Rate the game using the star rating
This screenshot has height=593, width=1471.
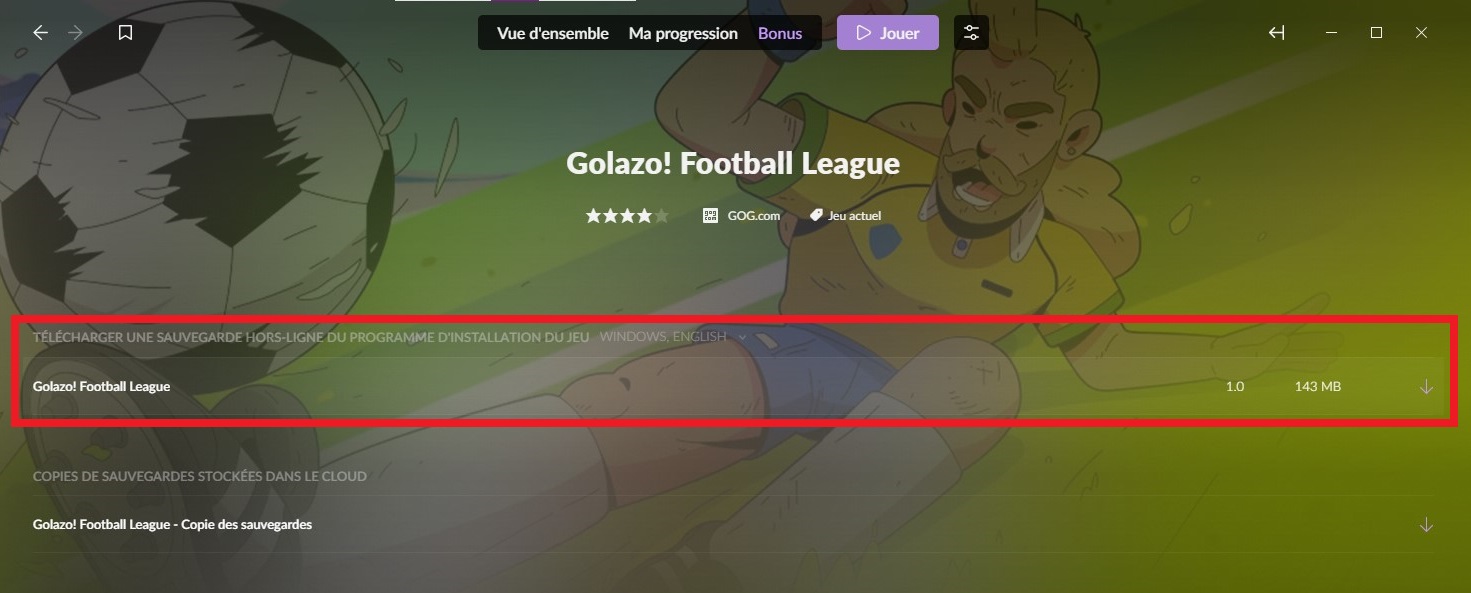627,215
